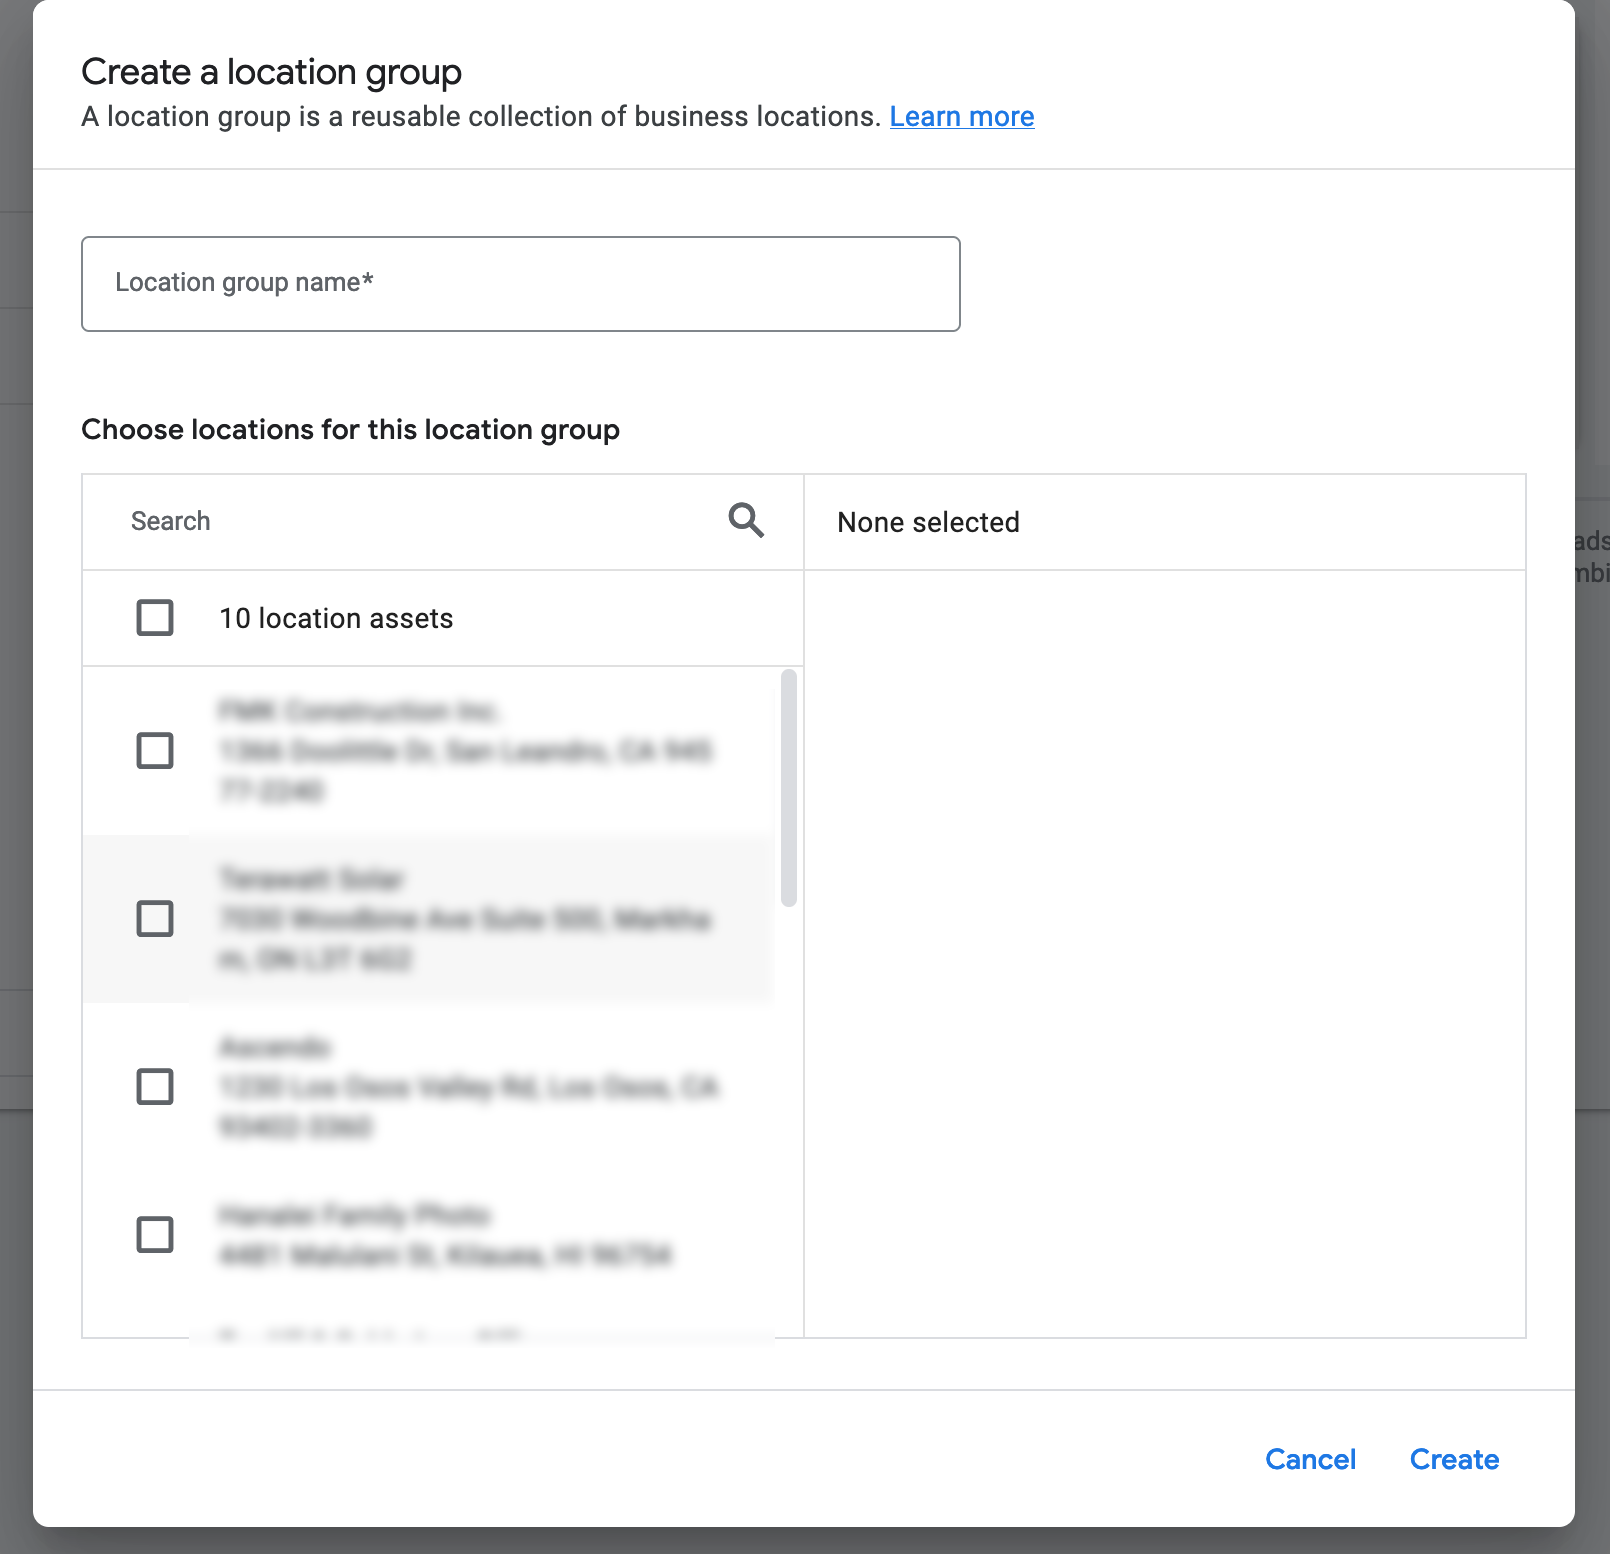This screenshot has width=1610, height=1554.
Task: Tick the first location's checkbox
Action: [155, 751]
